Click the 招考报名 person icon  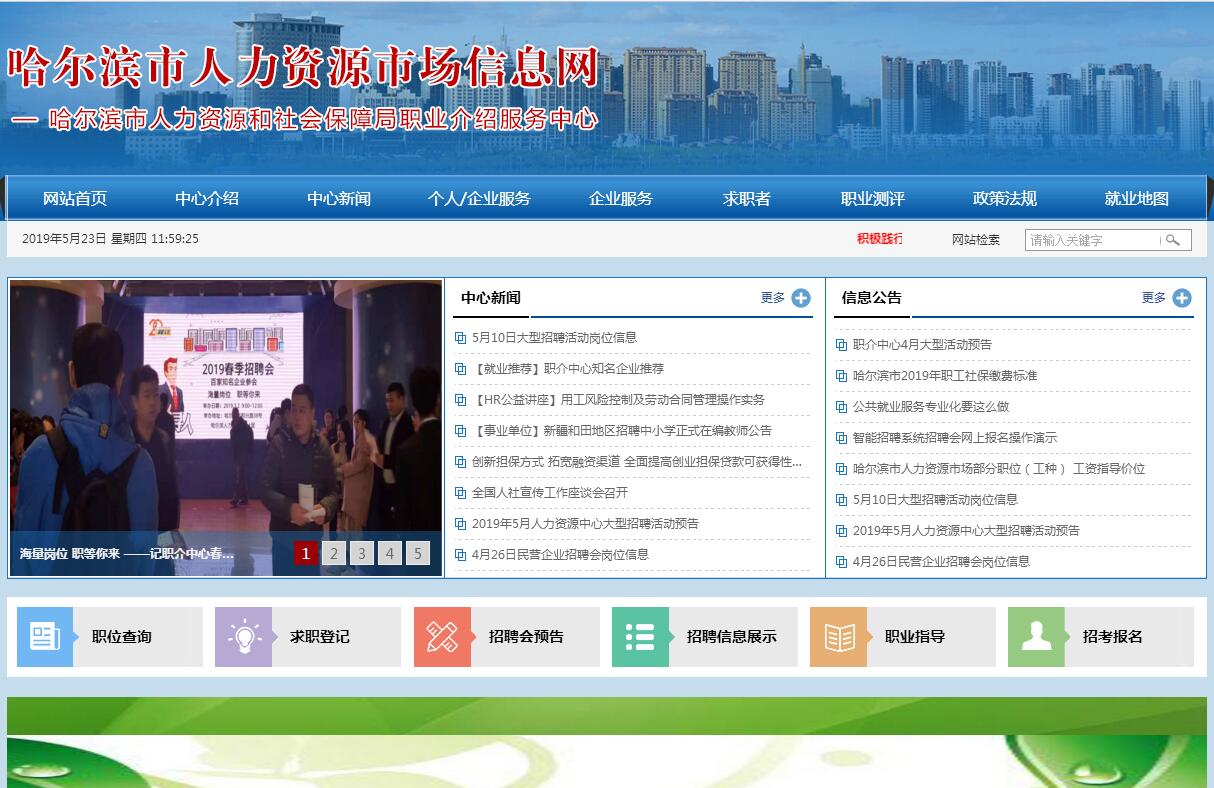(1036, 637)
